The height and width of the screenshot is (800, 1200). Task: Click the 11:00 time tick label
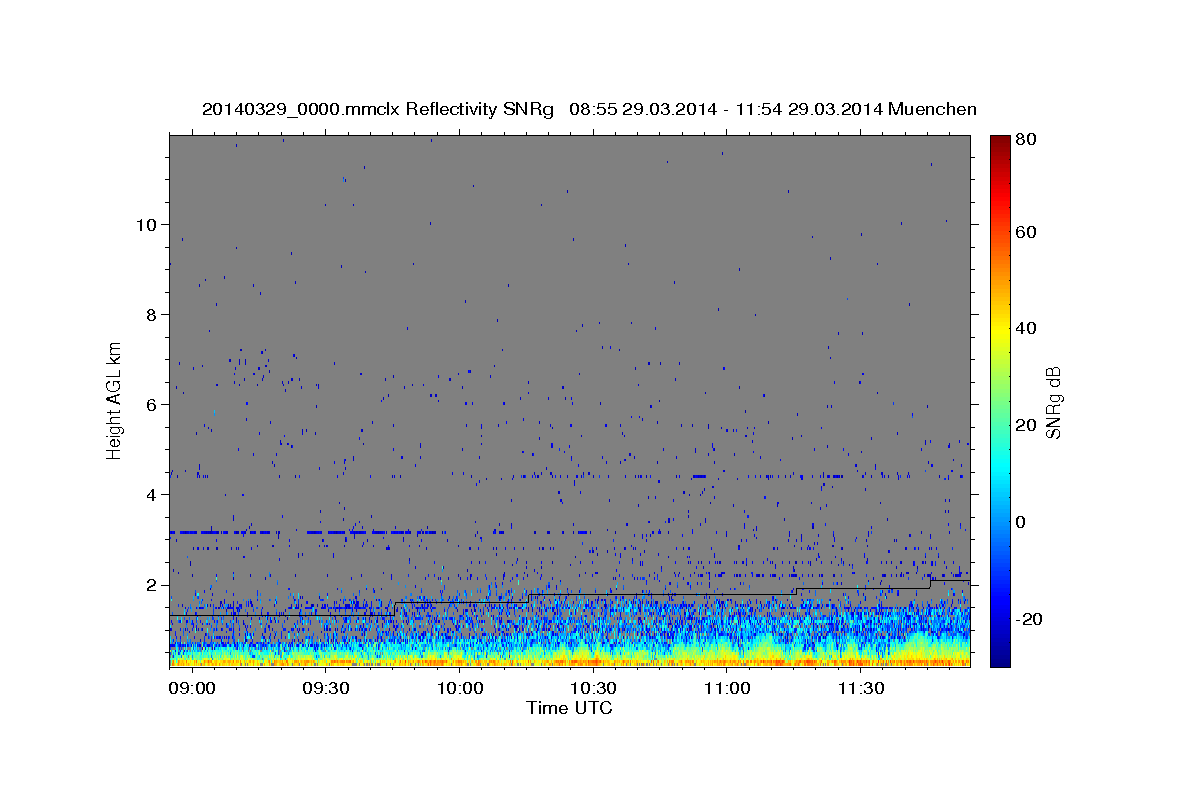[x=727, y=688]
